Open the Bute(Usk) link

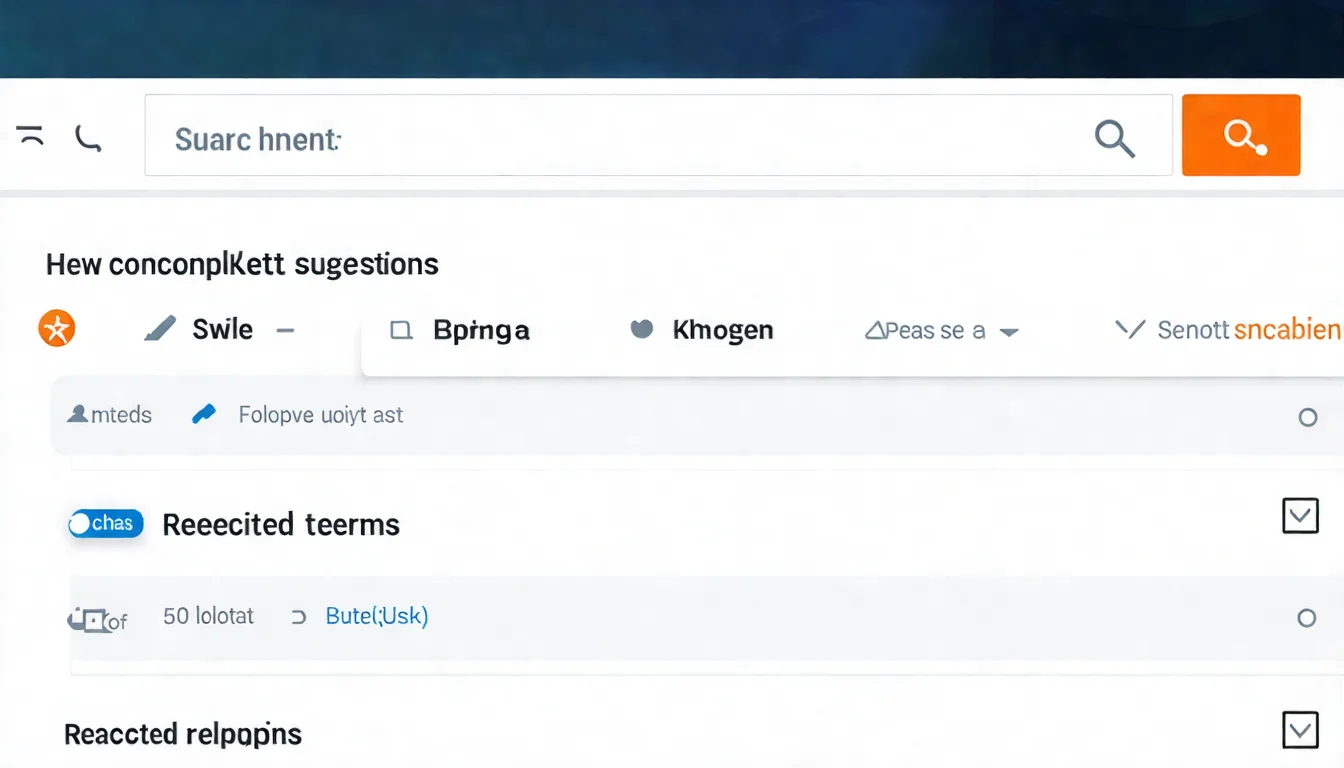[377, 616]
